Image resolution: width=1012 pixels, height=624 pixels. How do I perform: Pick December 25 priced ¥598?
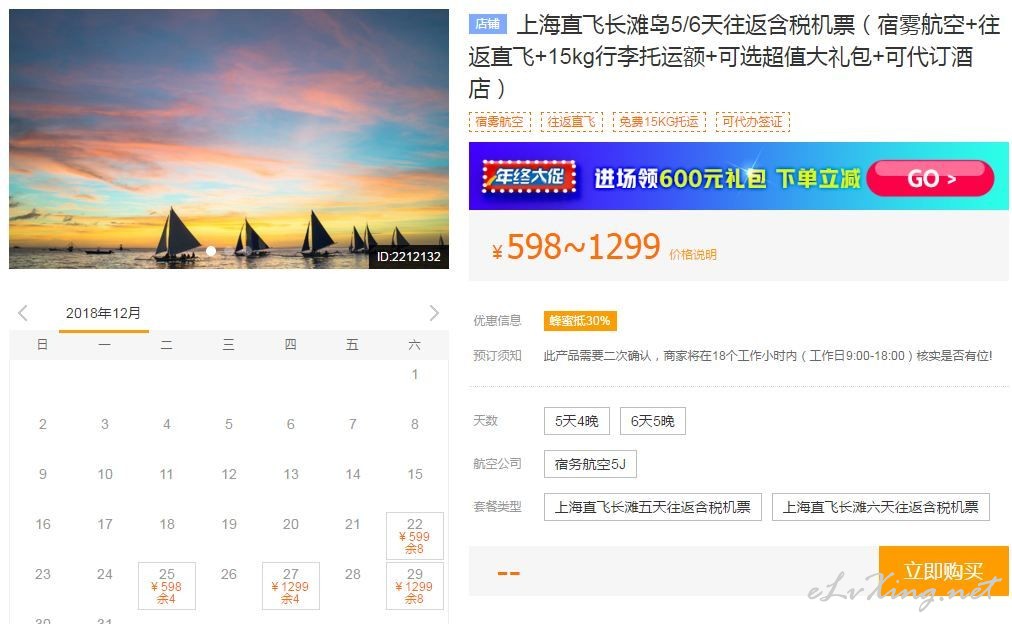[167, 586]
